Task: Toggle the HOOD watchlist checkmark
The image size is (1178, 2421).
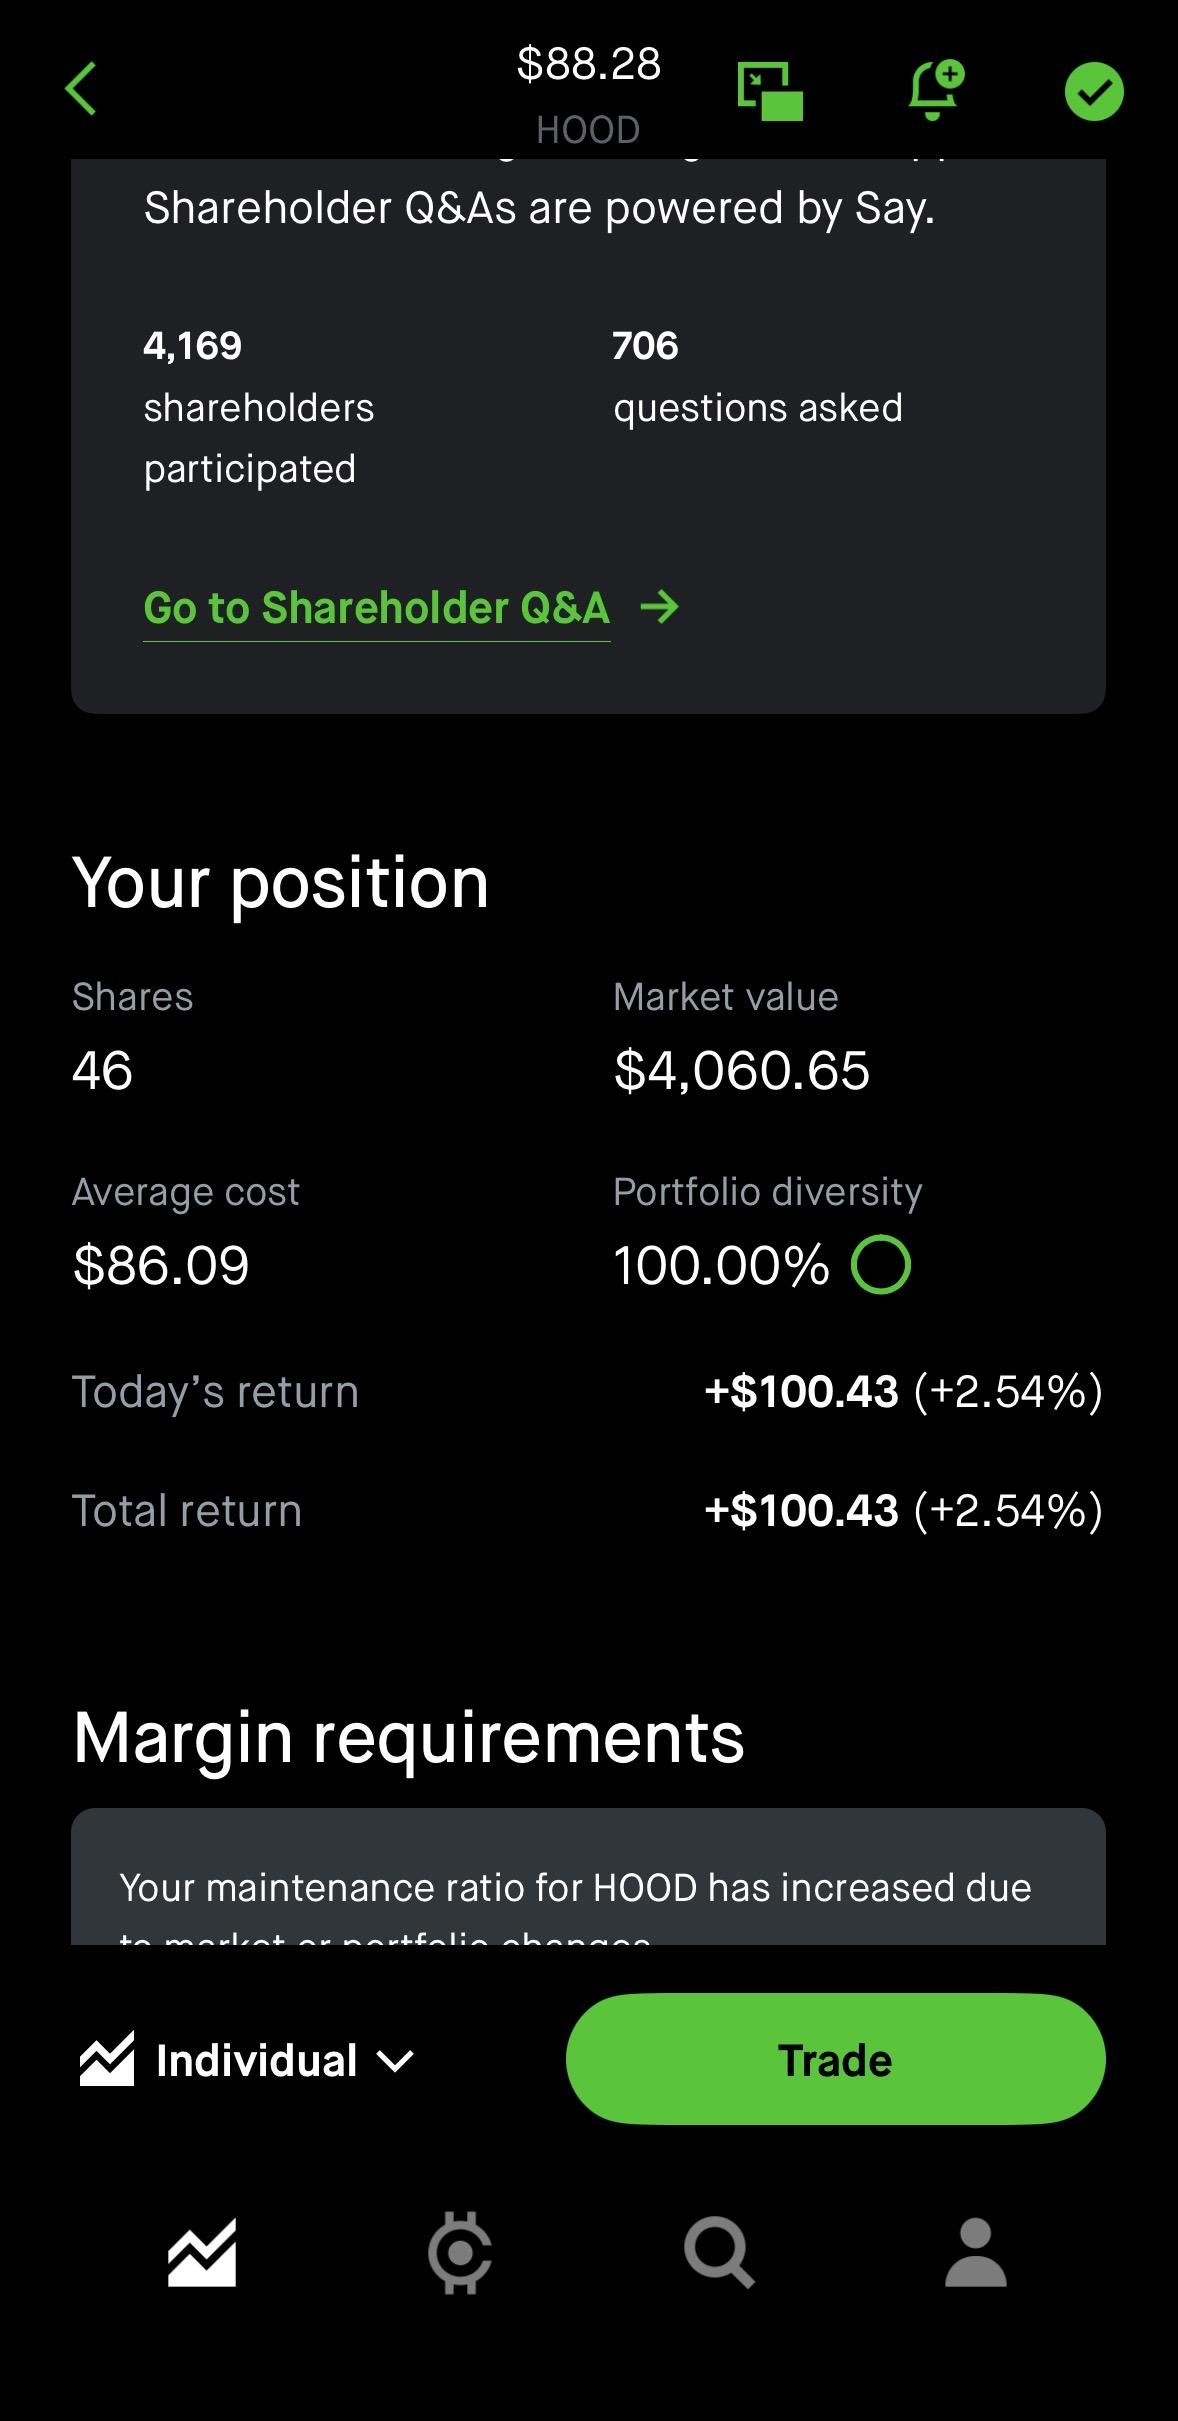Action: pos(1094,91)
